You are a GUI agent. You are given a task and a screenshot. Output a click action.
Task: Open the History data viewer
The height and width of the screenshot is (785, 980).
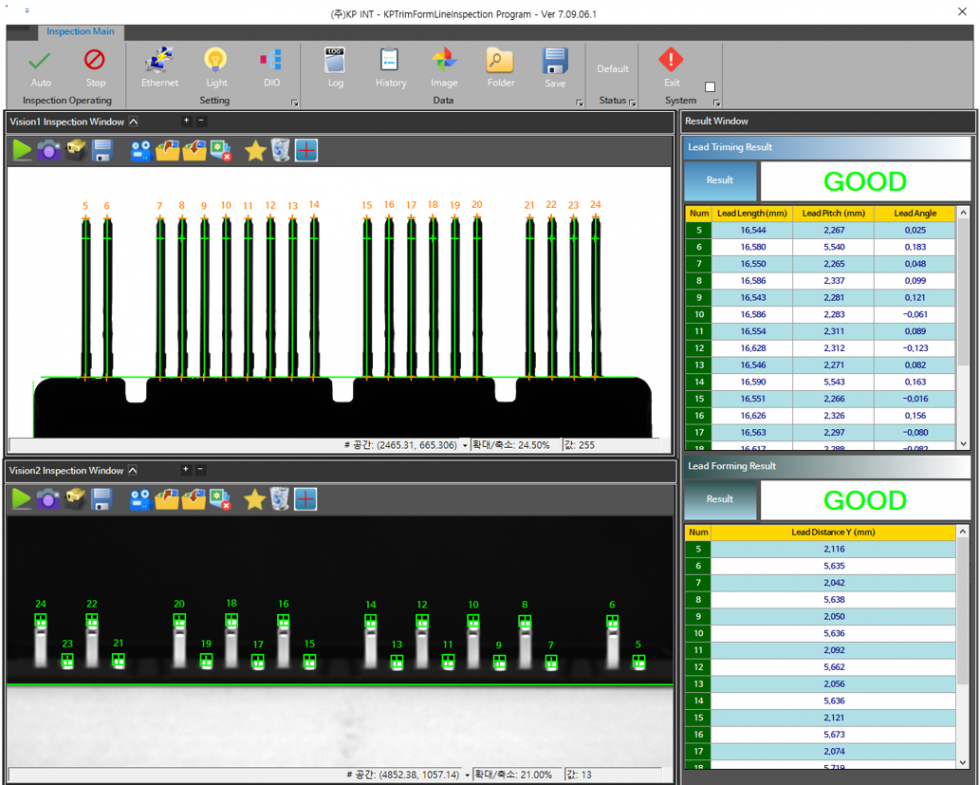coord(390,67)
